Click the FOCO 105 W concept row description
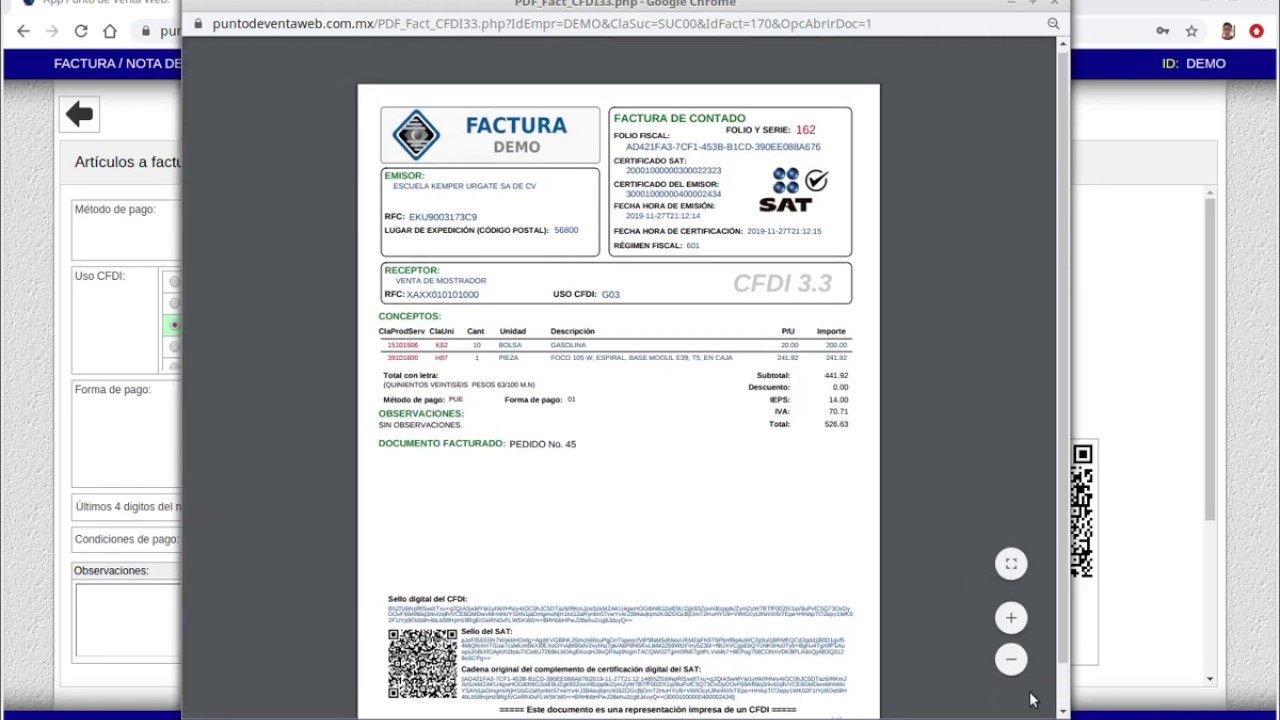1280x720 pixels. point(641,357)
